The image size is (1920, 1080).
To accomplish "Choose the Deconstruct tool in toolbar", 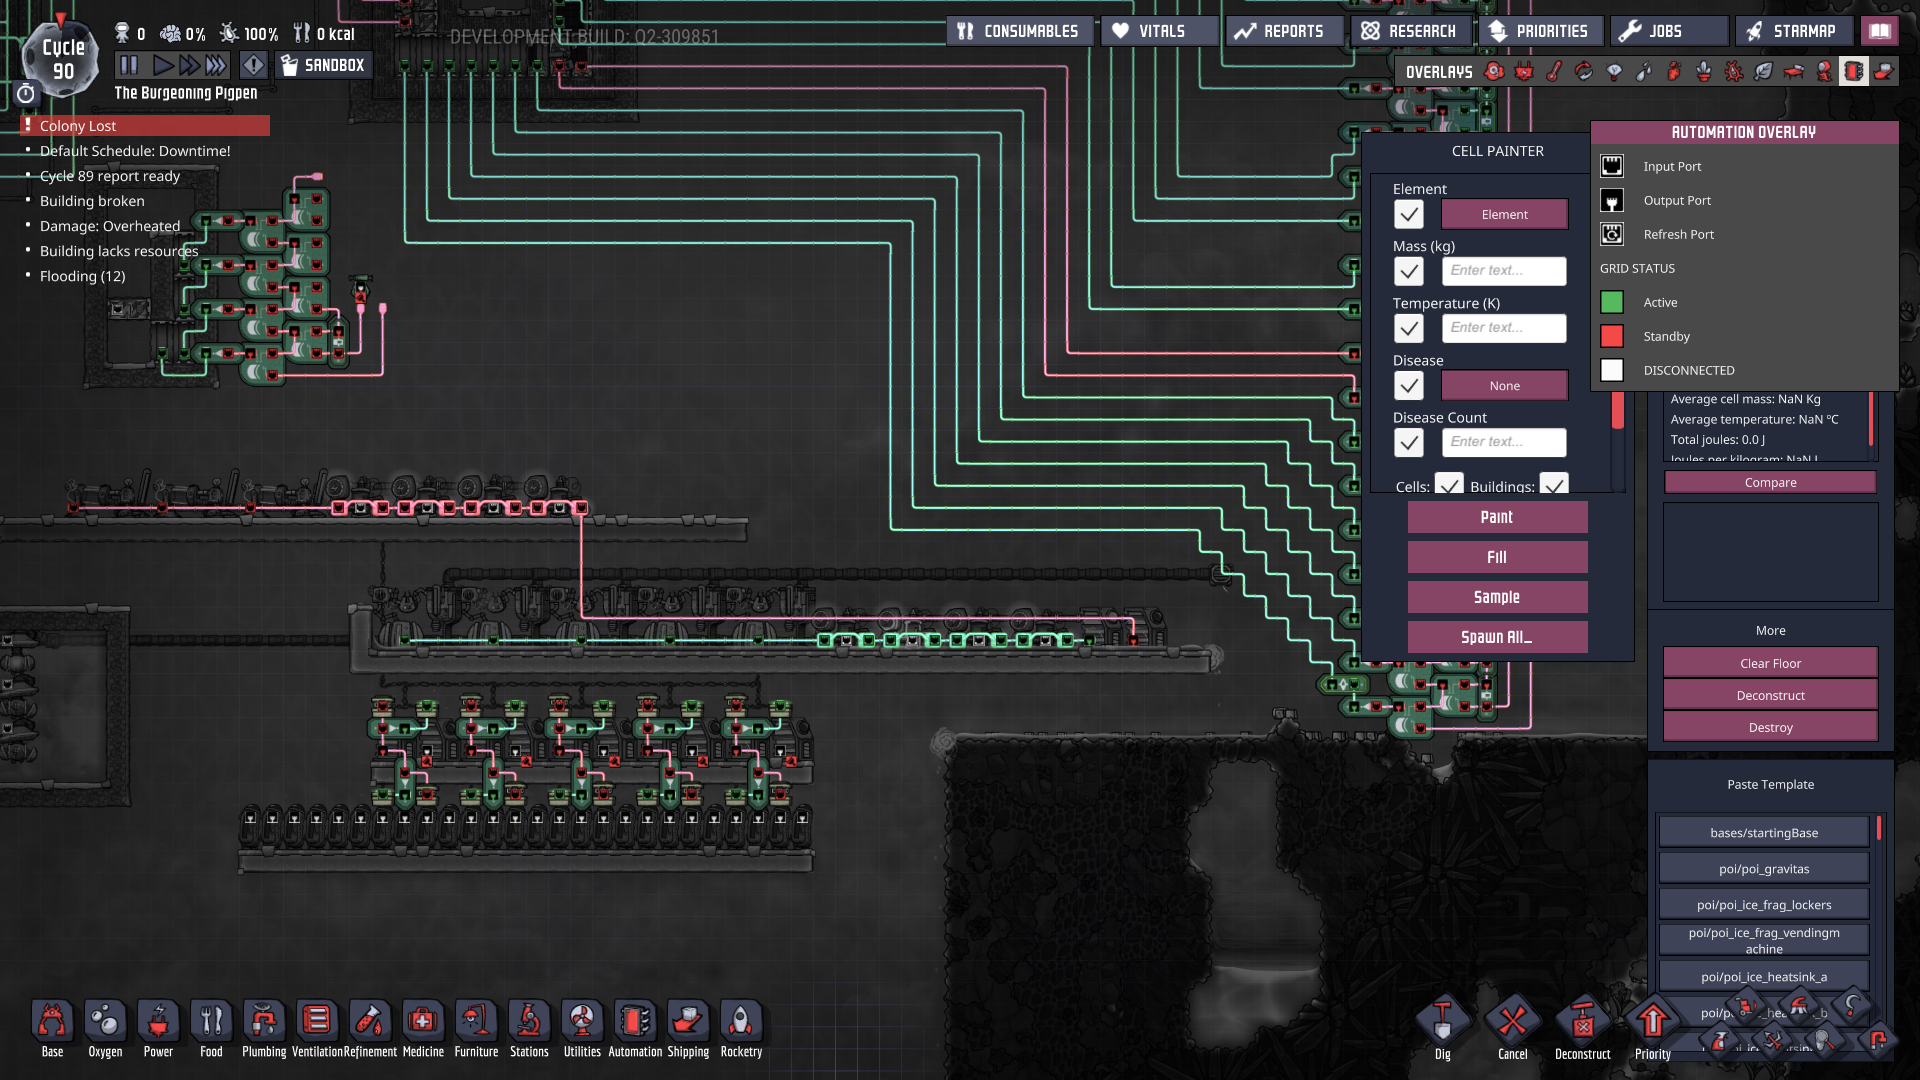I will click(1582, 1022).
